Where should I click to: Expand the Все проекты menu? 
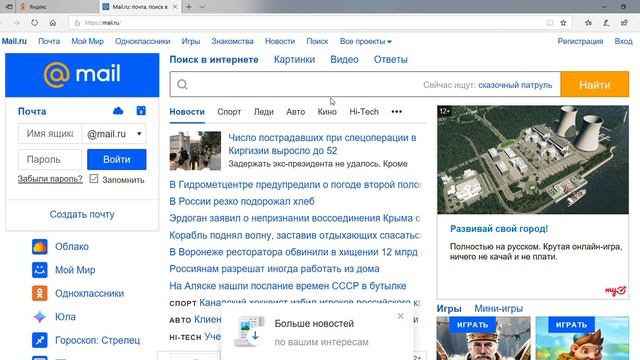point(366,41)
